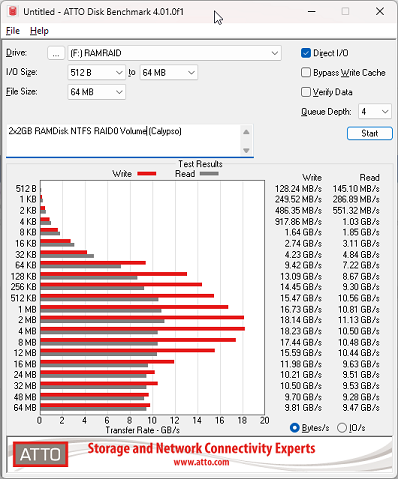
Task: Open the Help menu
Action: pos(39,31)
